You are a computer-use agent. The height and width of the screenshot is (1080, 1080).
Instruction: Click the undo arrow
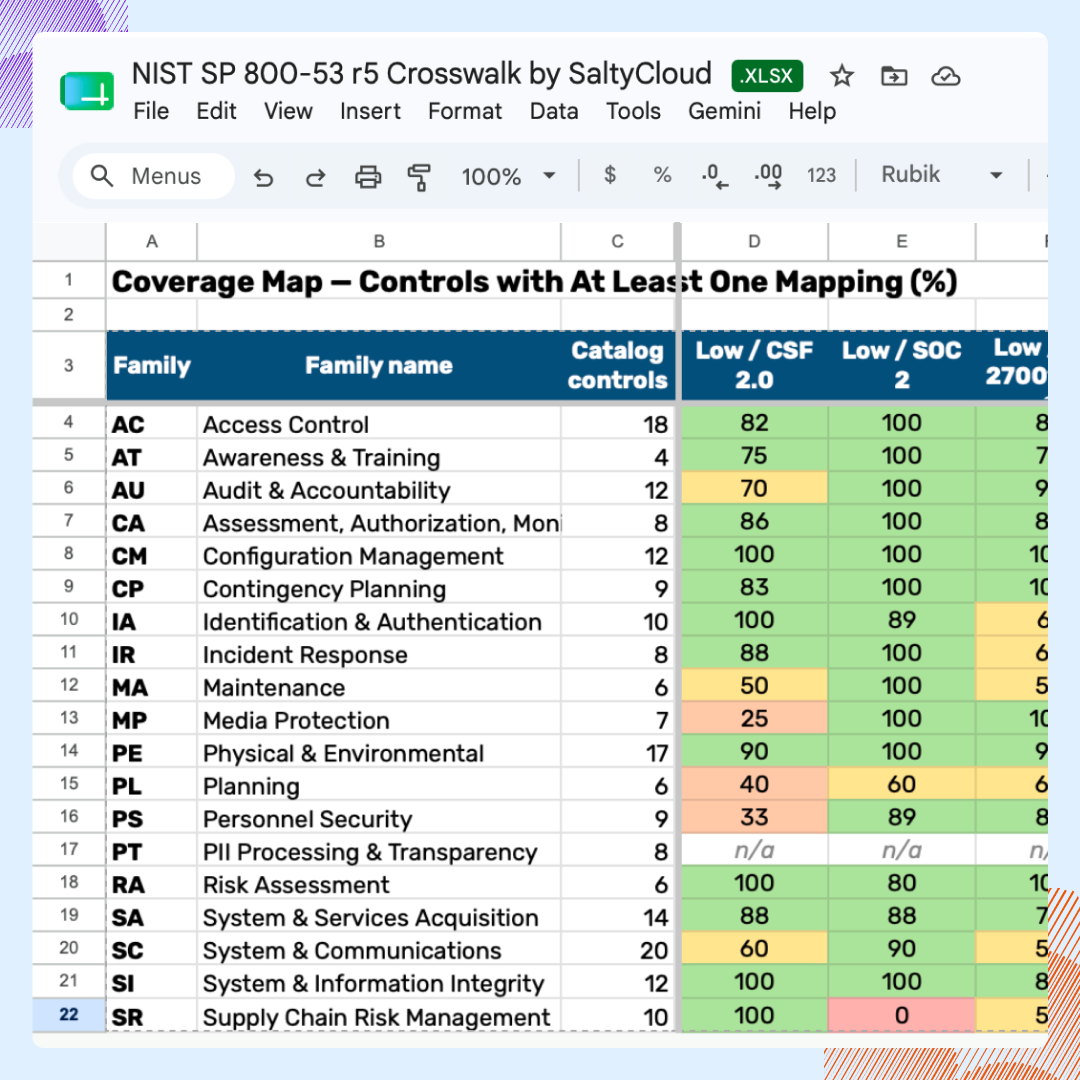point(263,177)
